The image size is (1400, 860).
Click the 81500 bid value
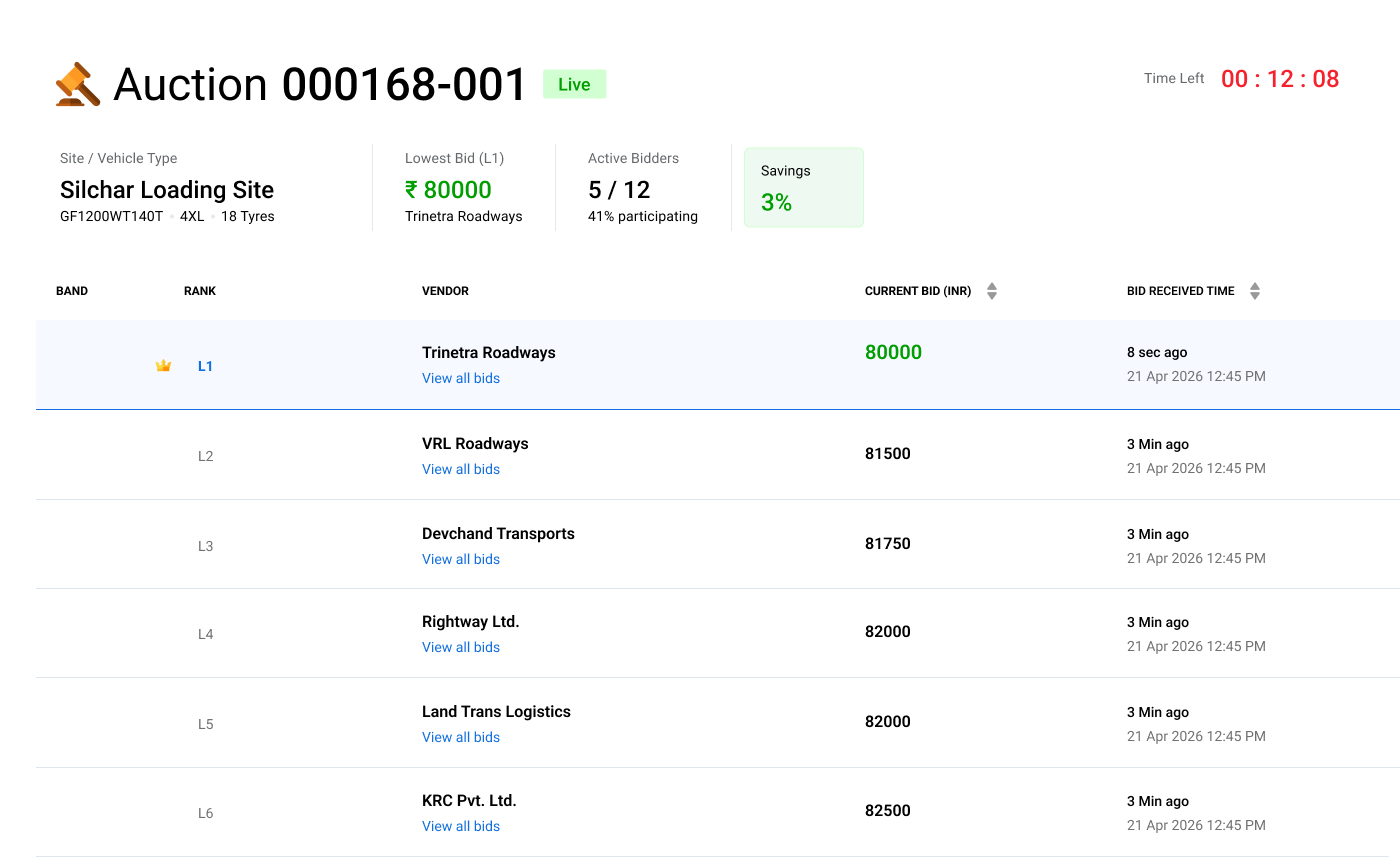(888, 453)
